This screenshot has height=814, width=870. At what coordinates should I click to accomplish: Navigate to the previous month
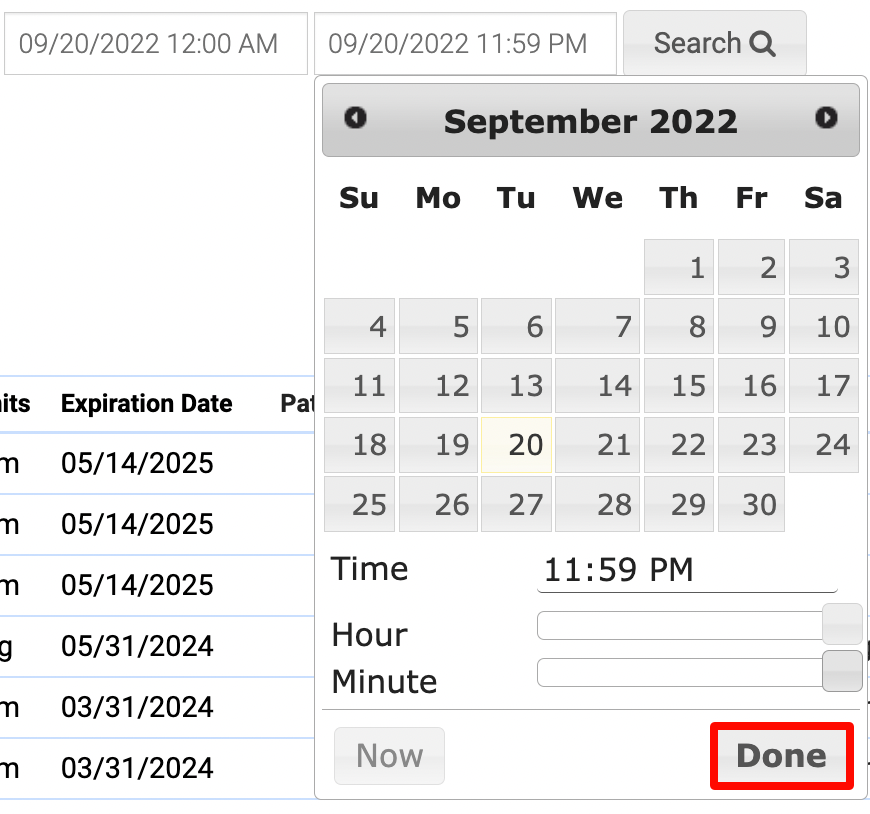pos(357,119)
